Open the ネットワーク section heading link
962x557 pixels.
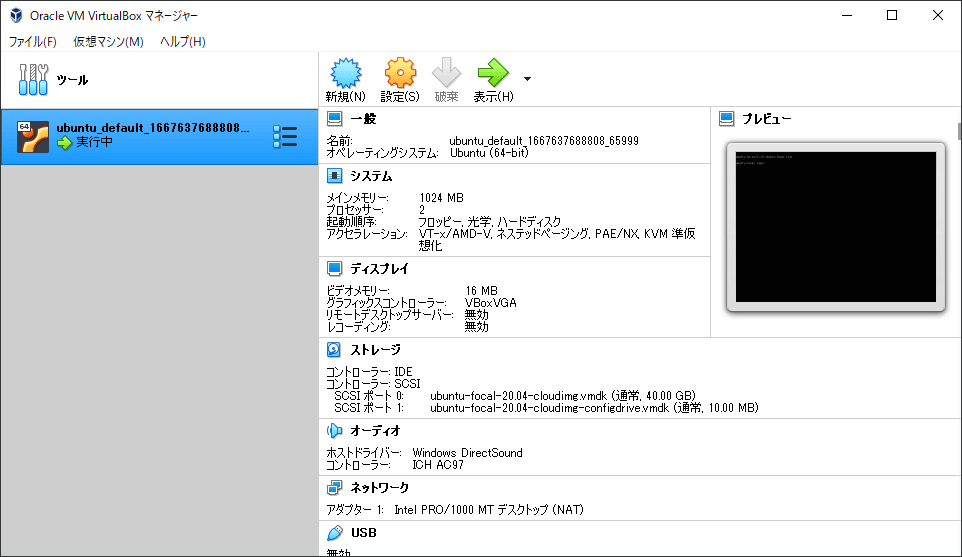pyautogui.click(x=379, y=488)
